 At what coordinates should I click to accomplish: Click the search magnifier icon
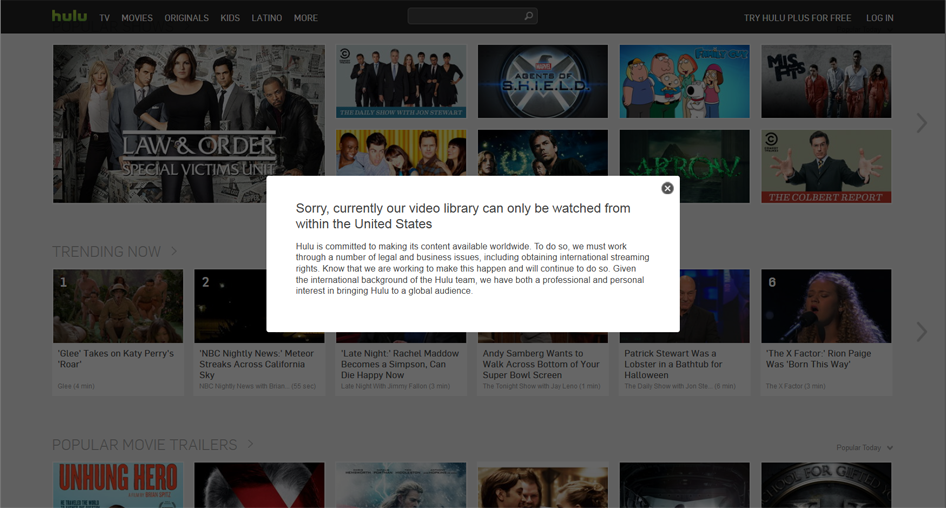pyautogui.click(x=529, y=16)
